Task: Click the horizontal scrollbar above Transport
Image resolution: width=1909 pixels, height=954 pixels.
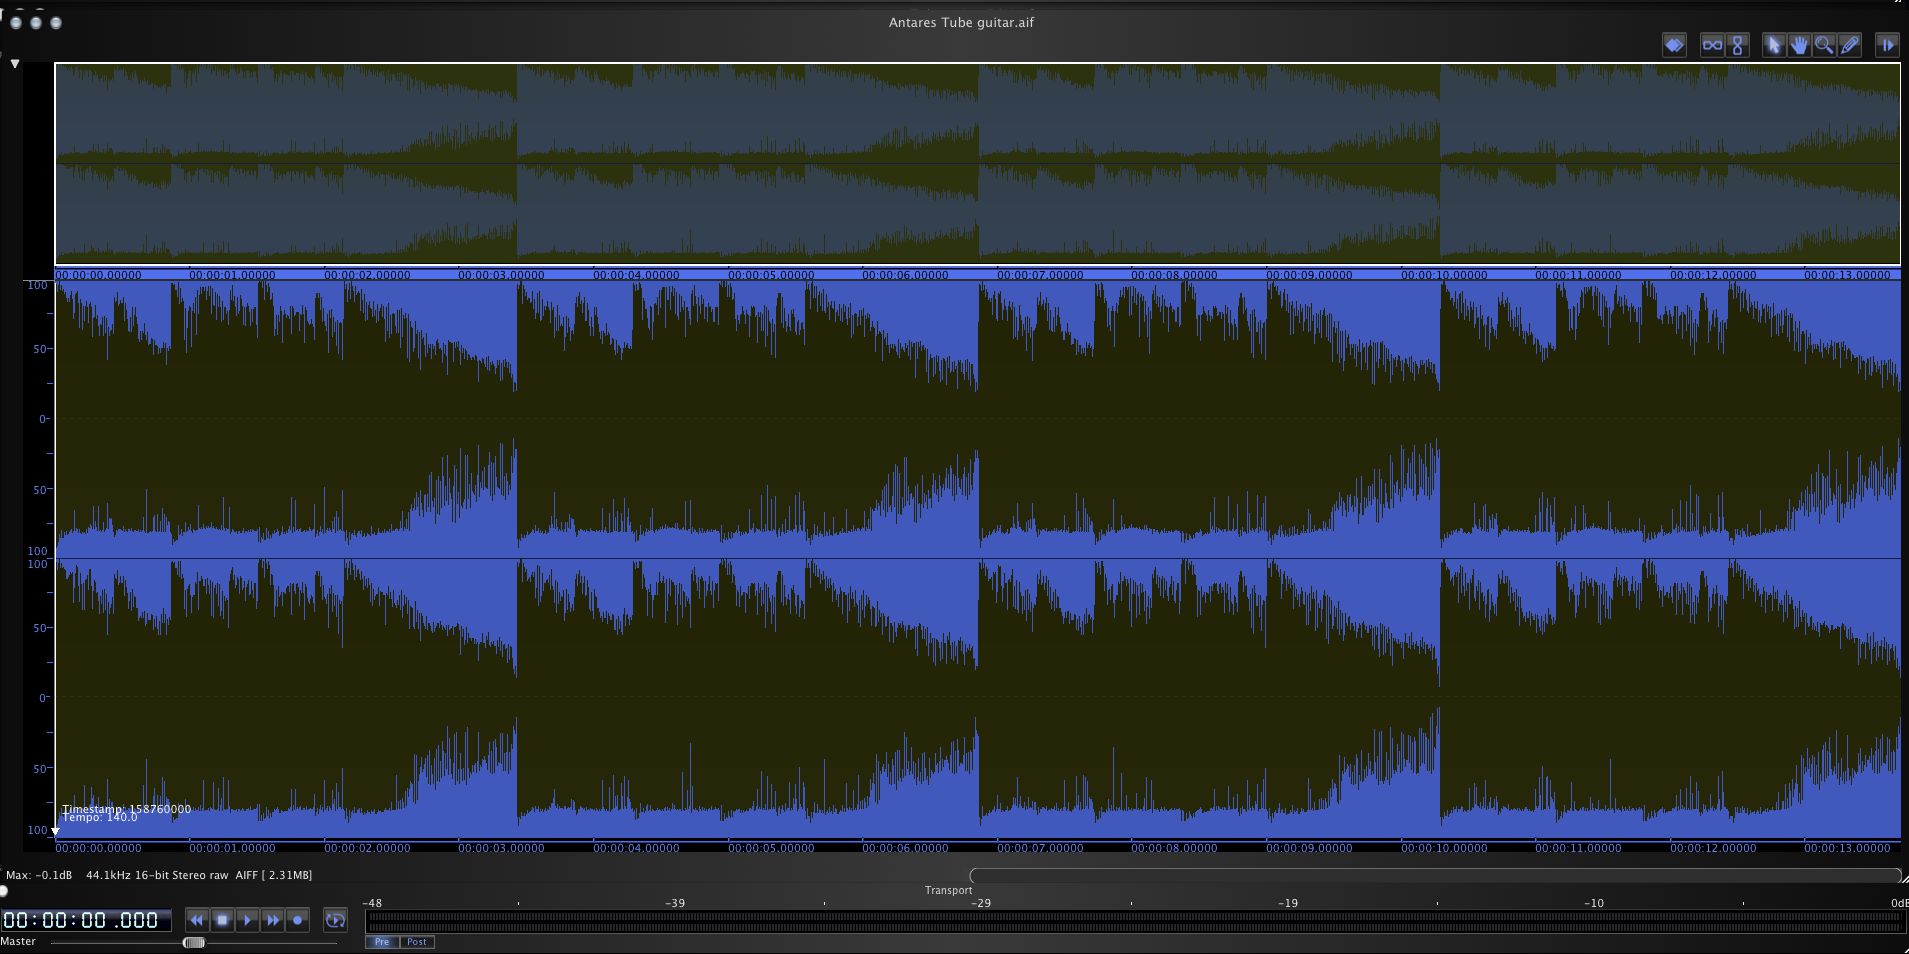Action: pyautogui.click(x=1436, y=876)
